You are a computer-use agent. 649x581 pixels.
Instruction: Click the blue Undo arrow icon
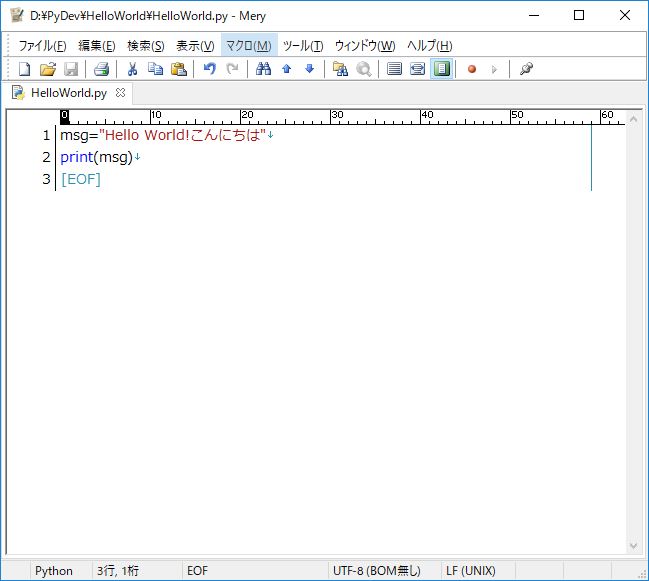(x=209, y=69)
